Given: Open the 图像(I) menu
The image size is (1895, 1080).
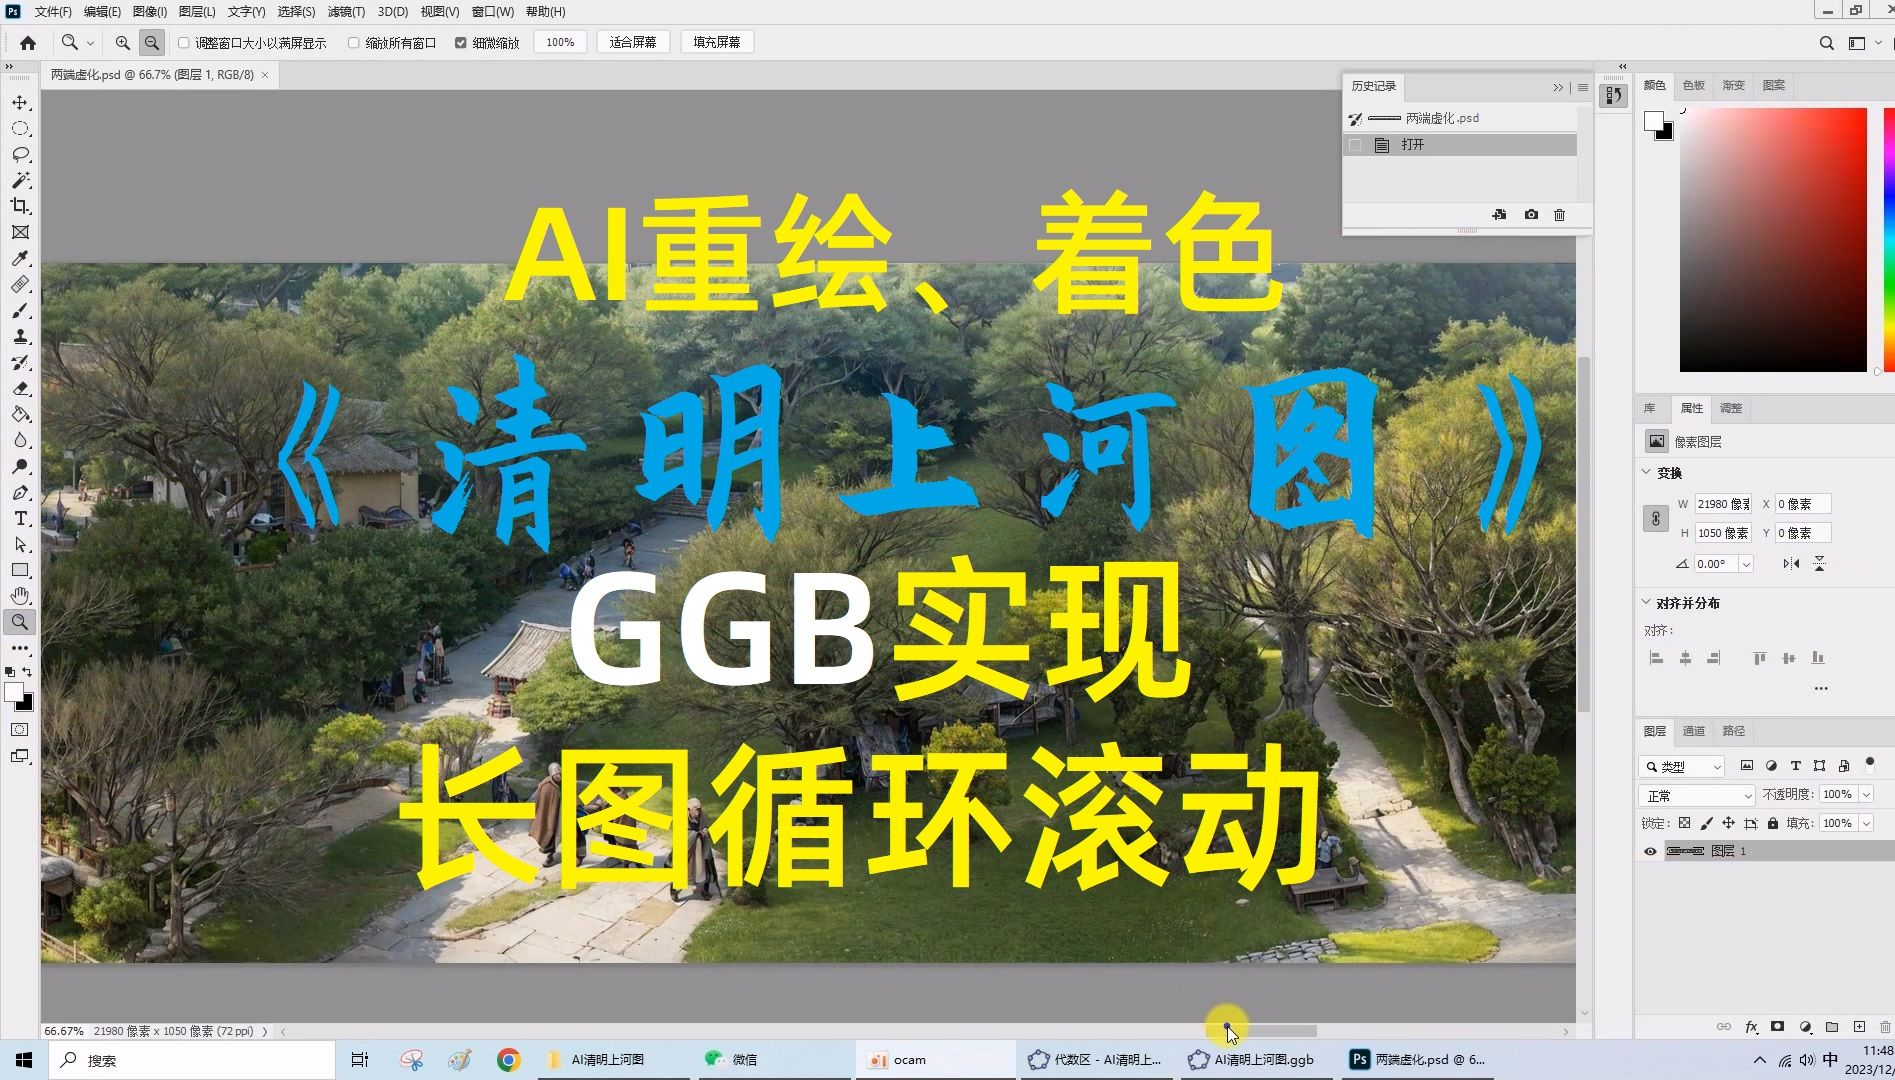Looking at the screenshot, I should point(150,12).
